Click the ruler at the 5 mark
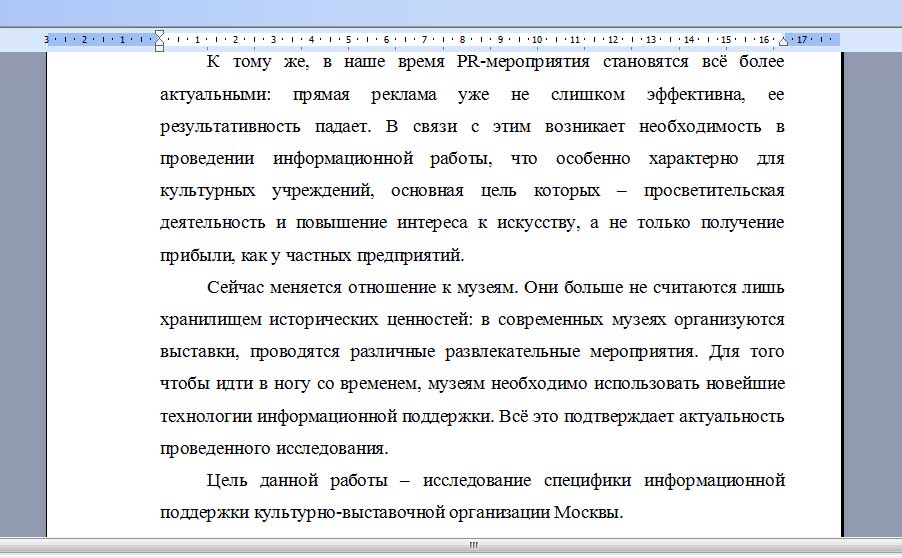902x558 pixels. [x=349, y=40]
